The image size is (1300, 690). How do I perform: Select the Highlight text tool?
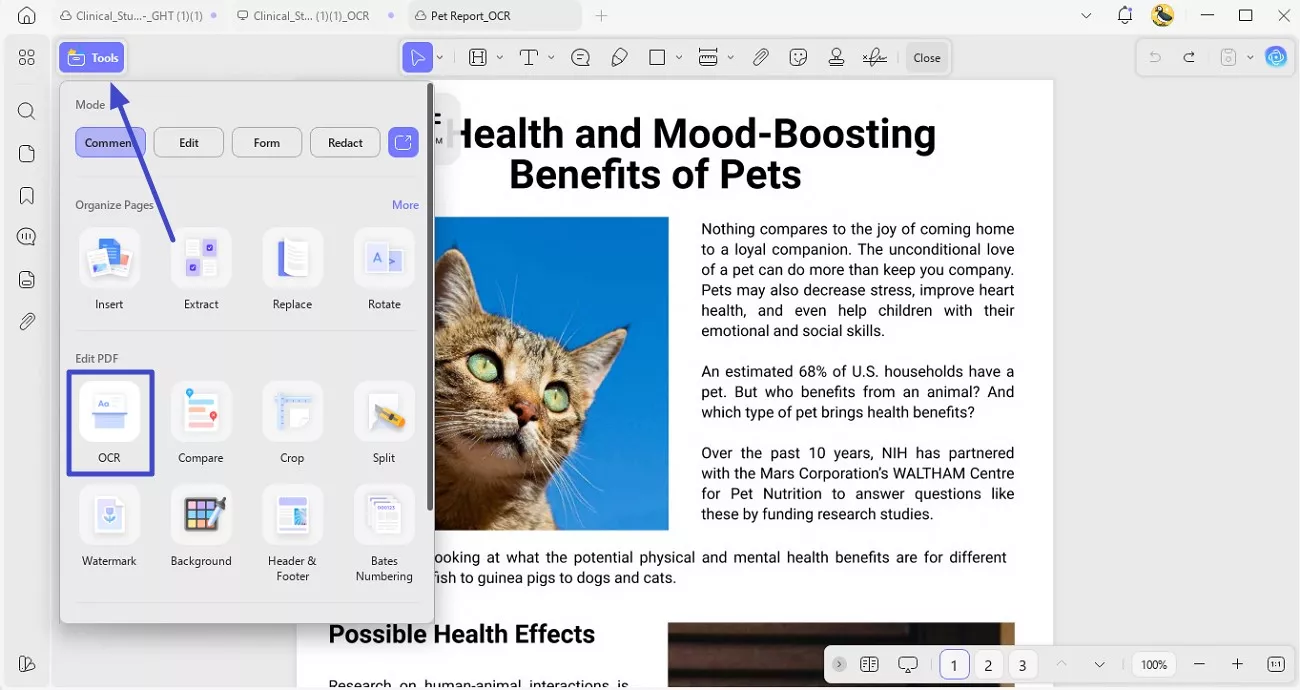click(478, 58)
